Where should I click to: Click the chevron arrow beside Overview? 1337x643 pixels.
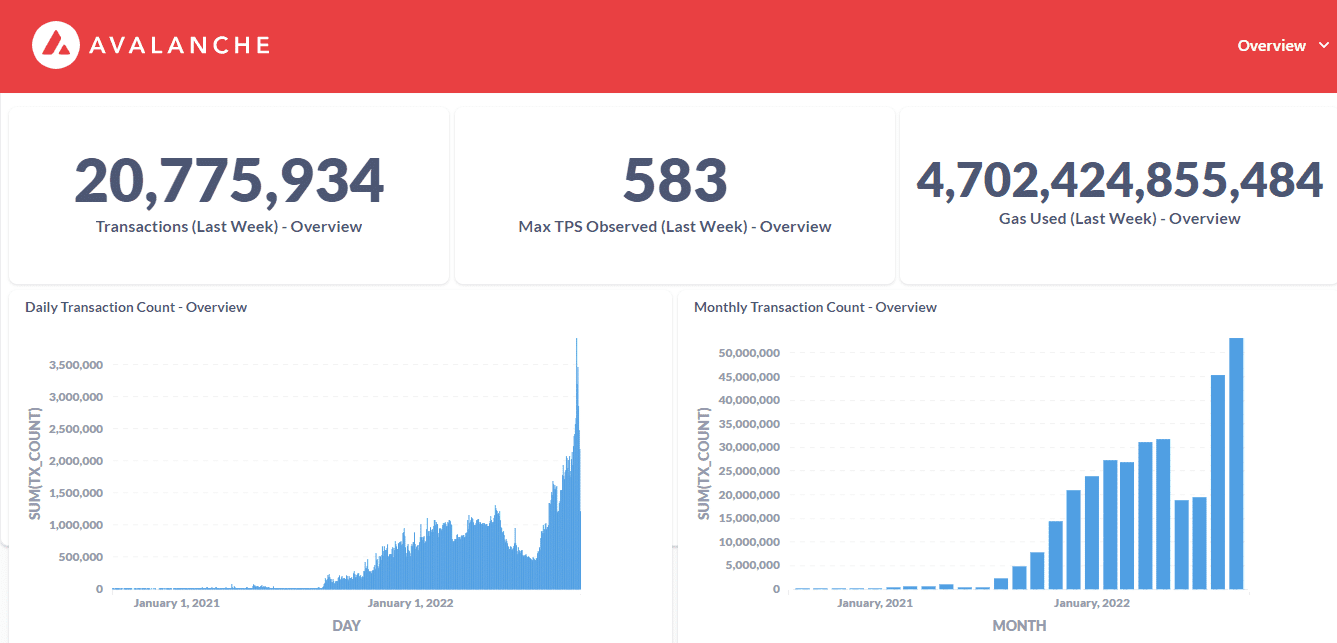click(x=1324, y=45)
